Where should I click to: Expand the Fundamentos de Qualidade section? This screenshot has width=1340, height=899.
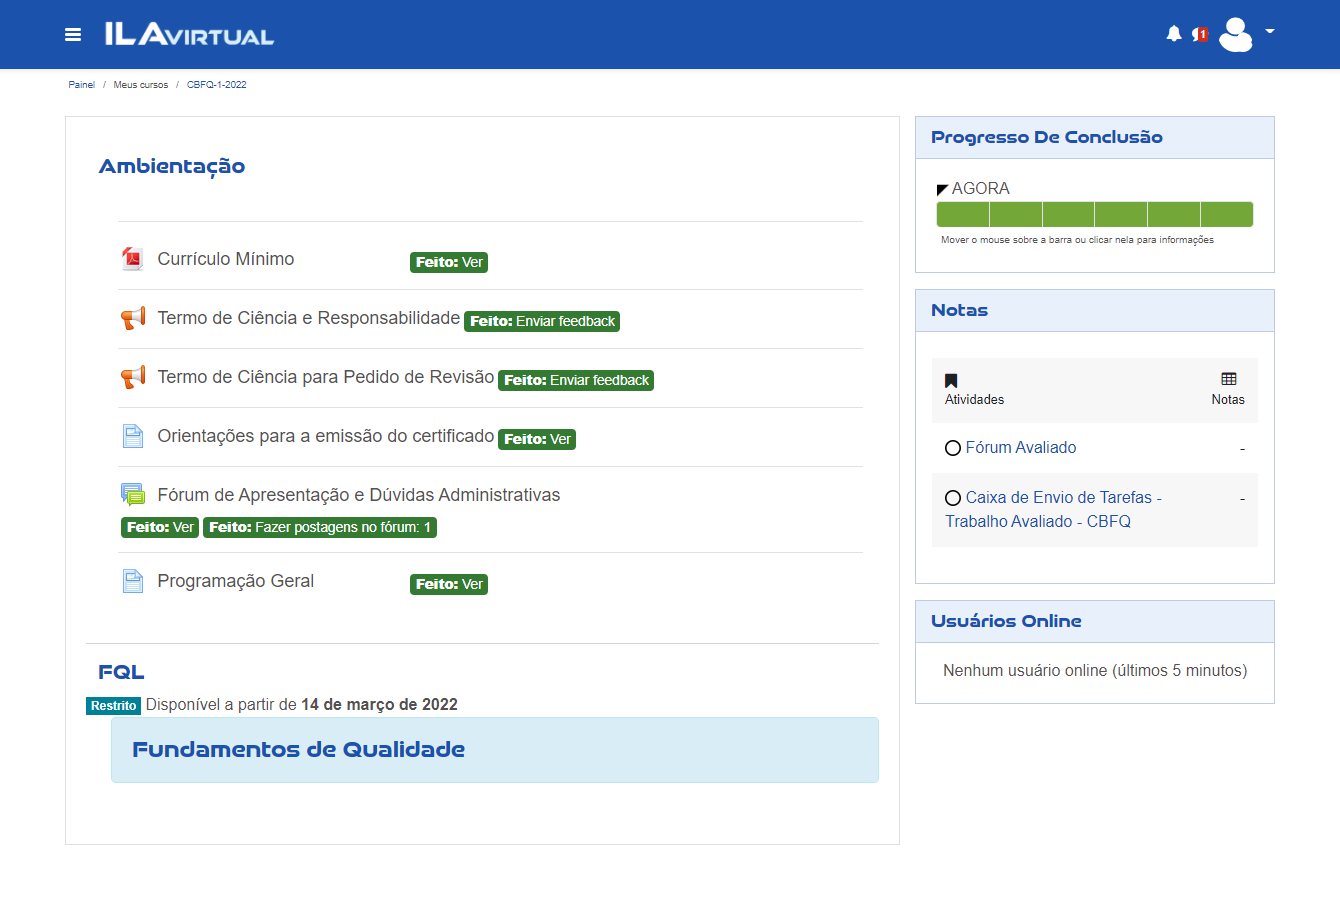(x=298, y=750)
